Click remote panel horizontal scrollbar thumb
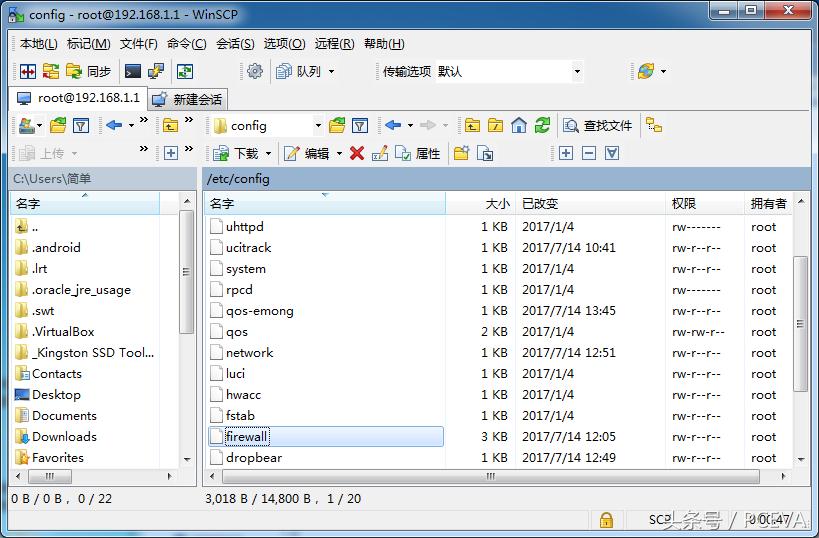This screenshot has height=538, width=819. click(x=490, y=476)
